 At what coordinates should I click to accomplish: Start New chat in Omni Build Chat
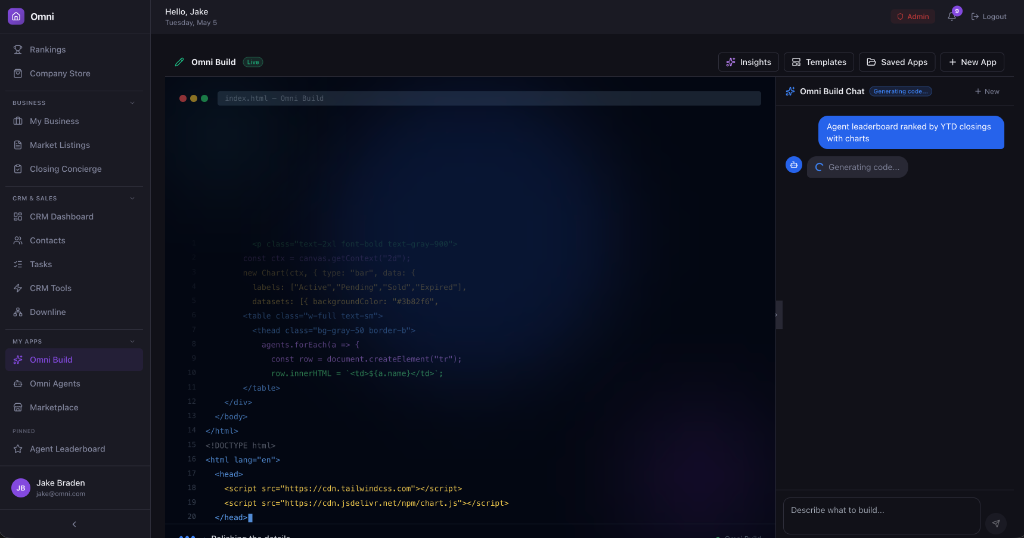click(987, 91)
